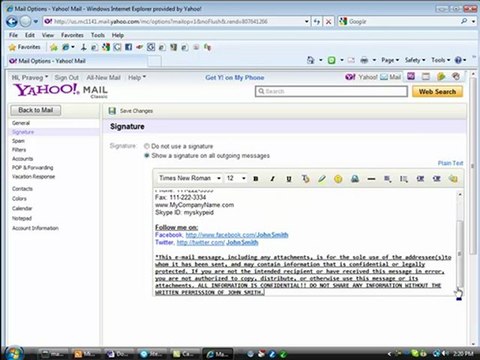Open the Get Y! on My Phone link
This screenshot has width=480, height=360.
[x=235, y=78]
